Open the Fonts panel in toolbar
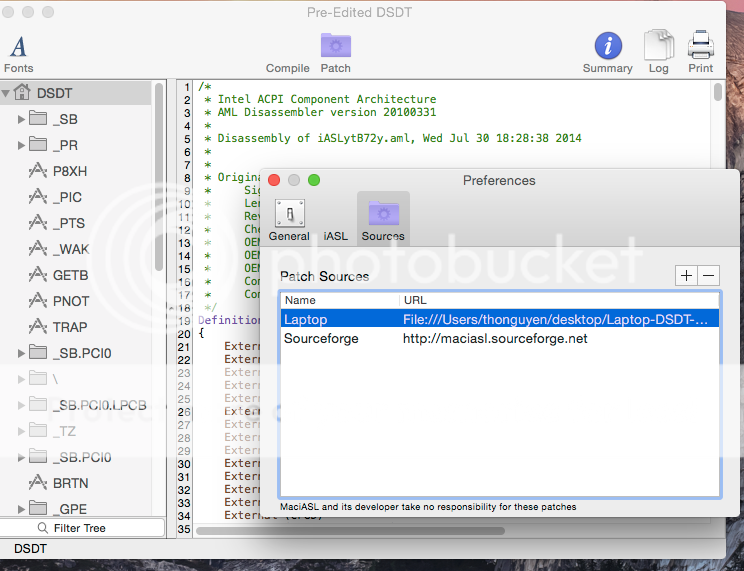 pos(18,50)
